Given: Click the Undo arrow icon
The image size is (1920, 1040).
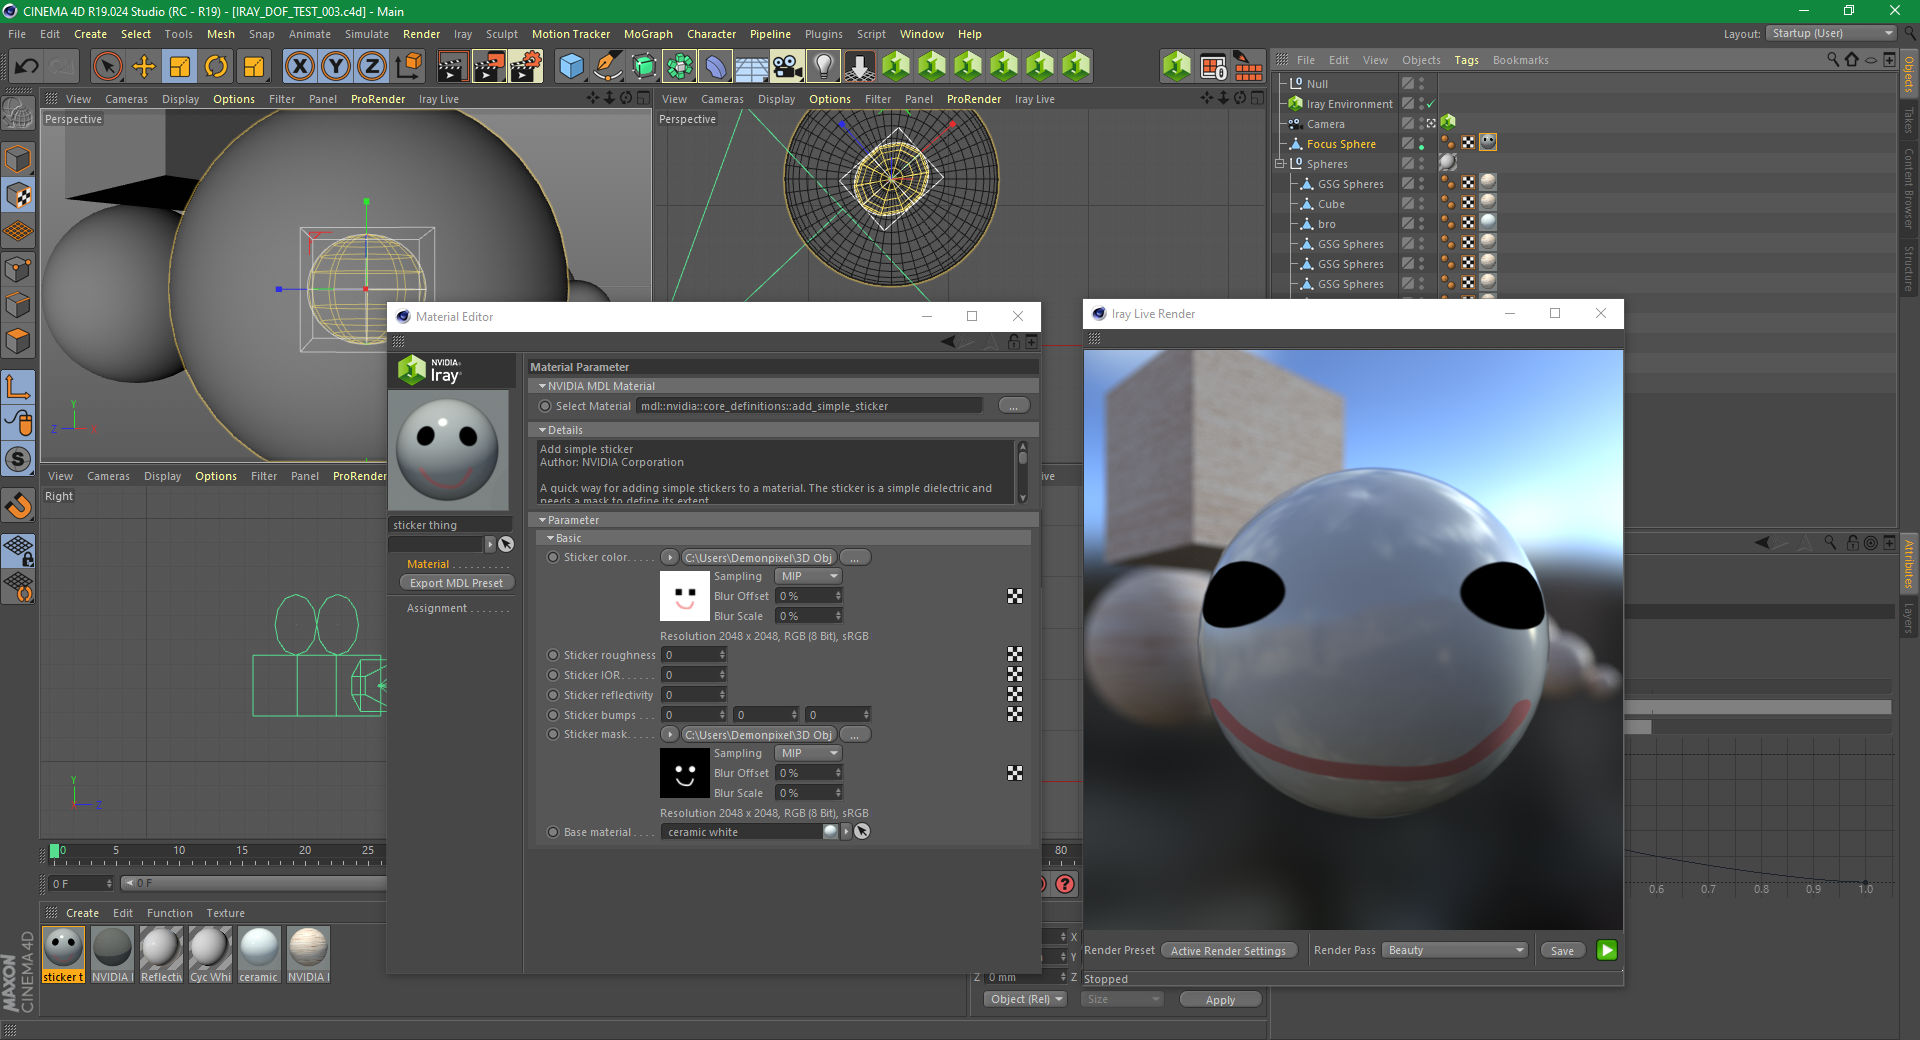Looking at the screenshot, I should click(x=27, y=67).
